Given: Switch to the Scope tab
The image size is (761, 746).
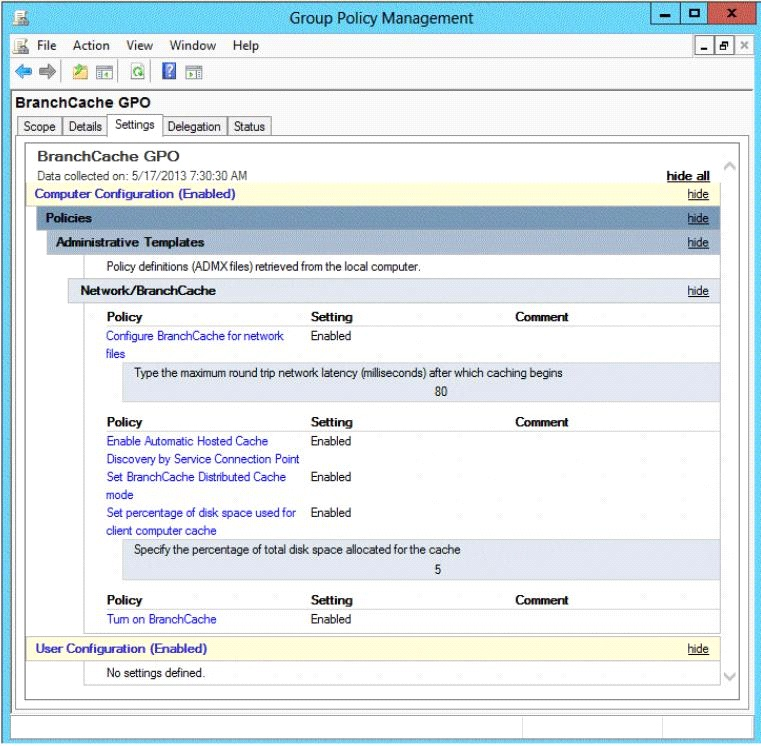Looking at the screenshot, I should pos(39,127).
